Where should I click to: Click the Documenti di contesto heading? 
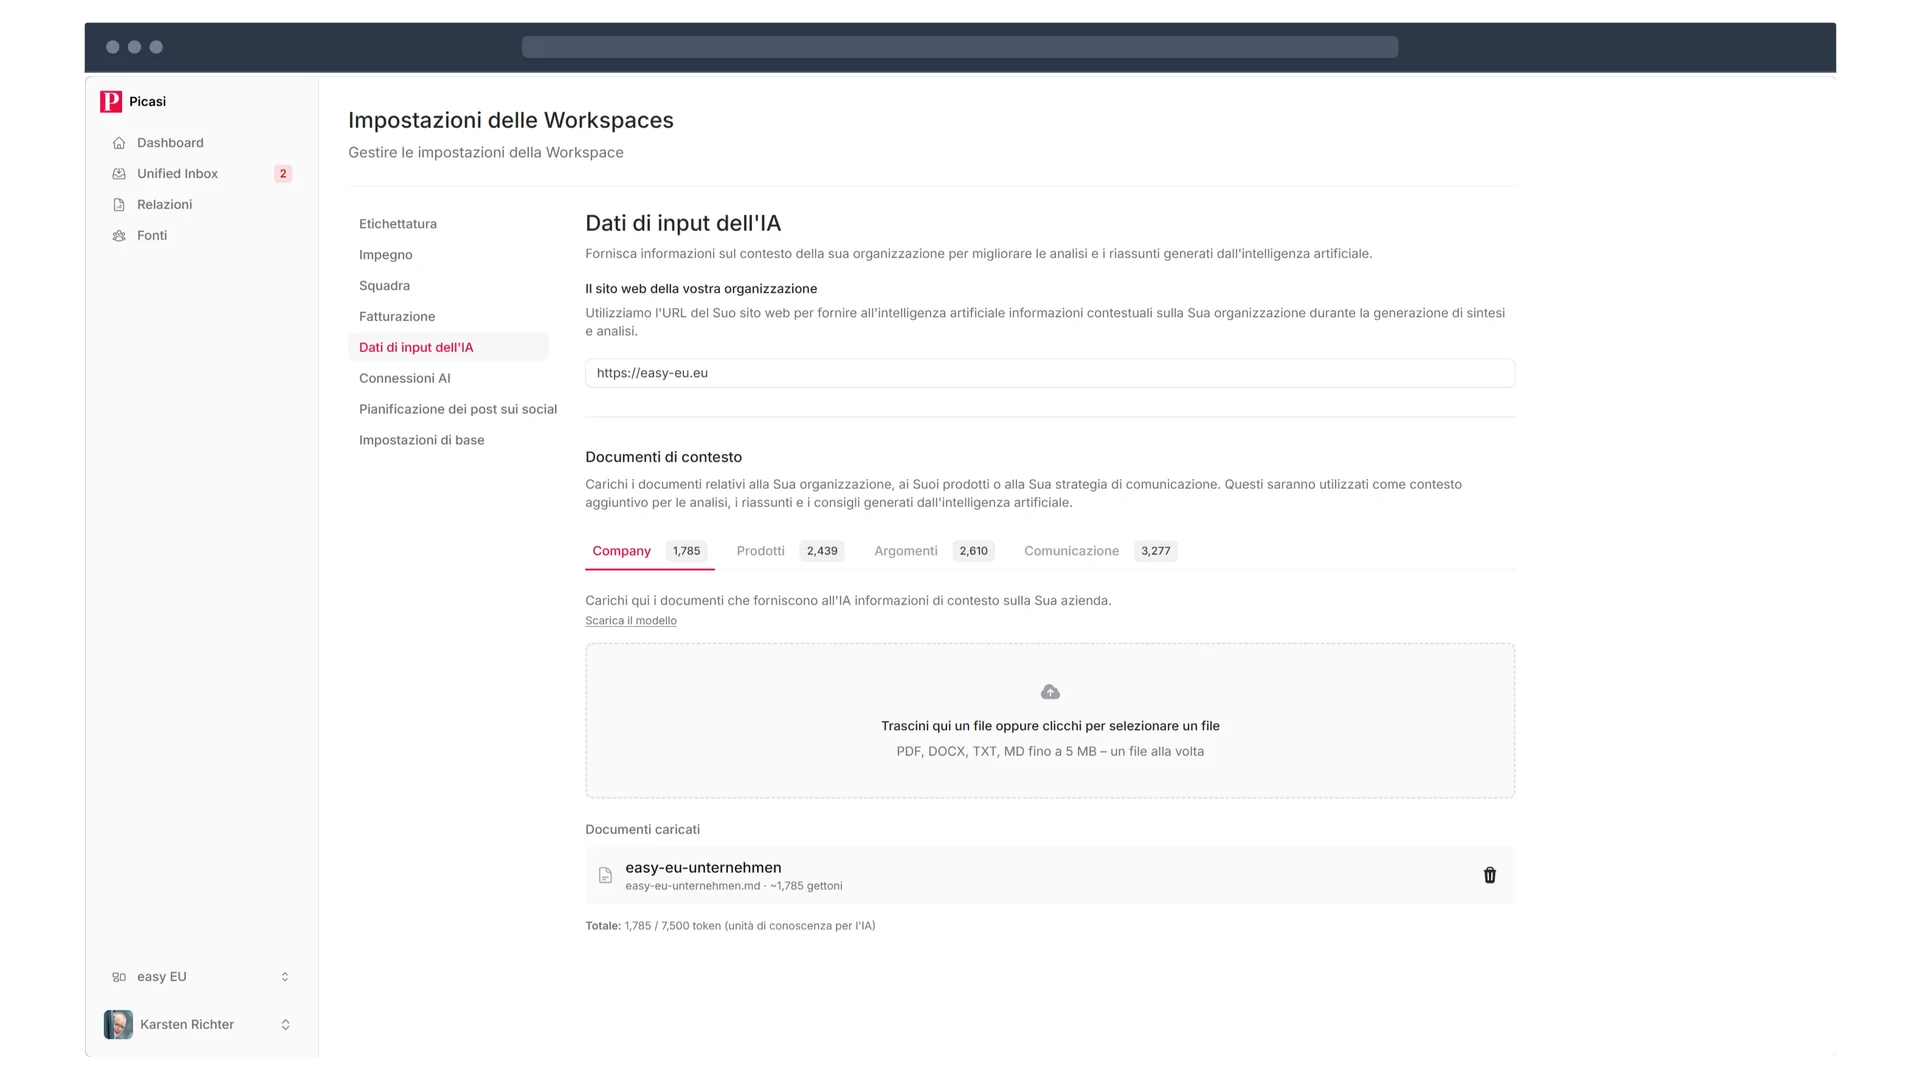[x=663, y=457]
